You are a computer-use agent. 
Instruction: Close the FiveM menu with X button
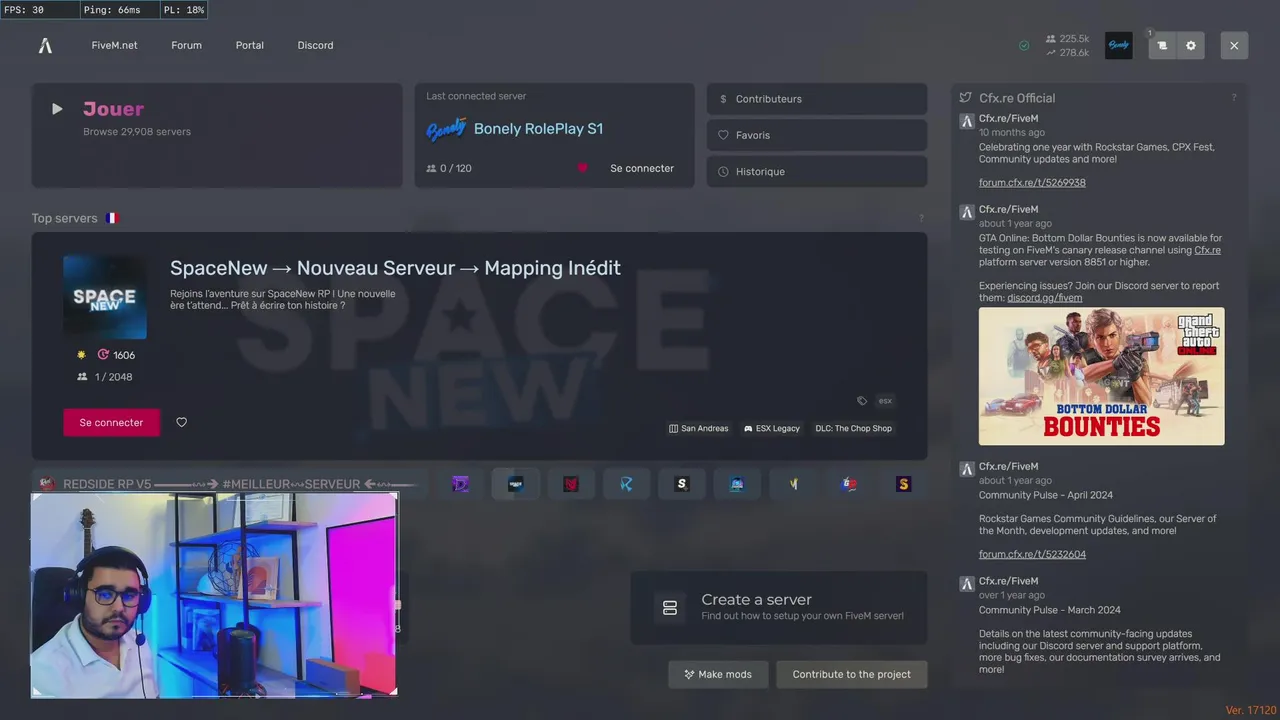[x=1234, y=46]
